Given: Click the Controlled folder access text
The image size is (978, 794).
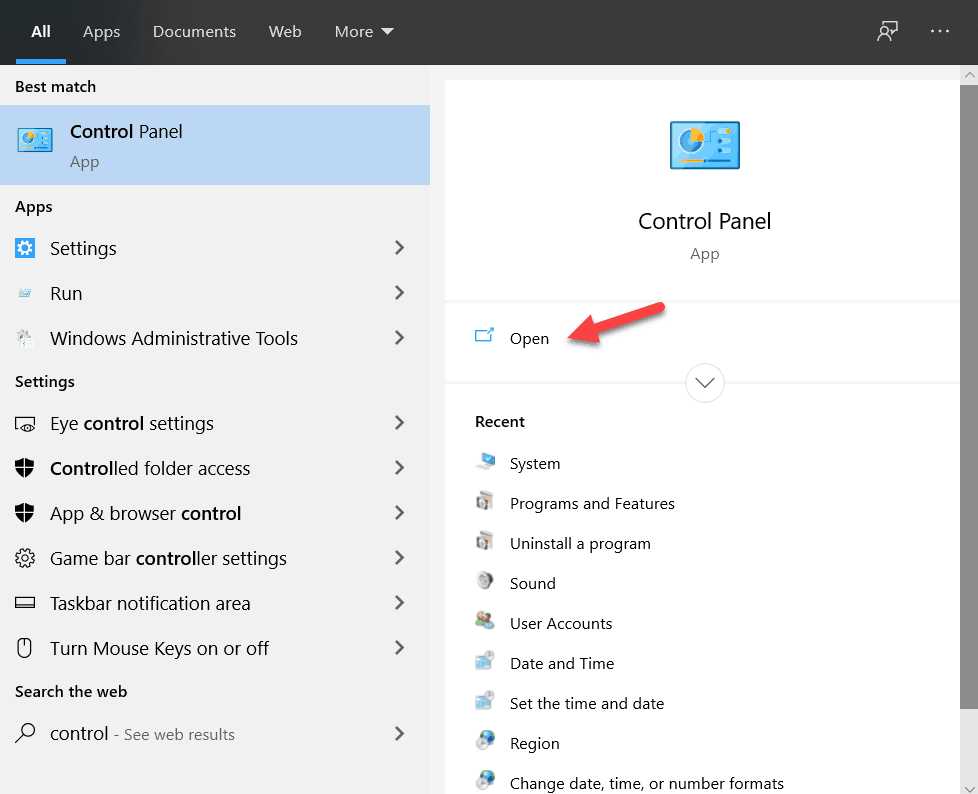Looking at the screenshot, I should click(x=150, y=468).
